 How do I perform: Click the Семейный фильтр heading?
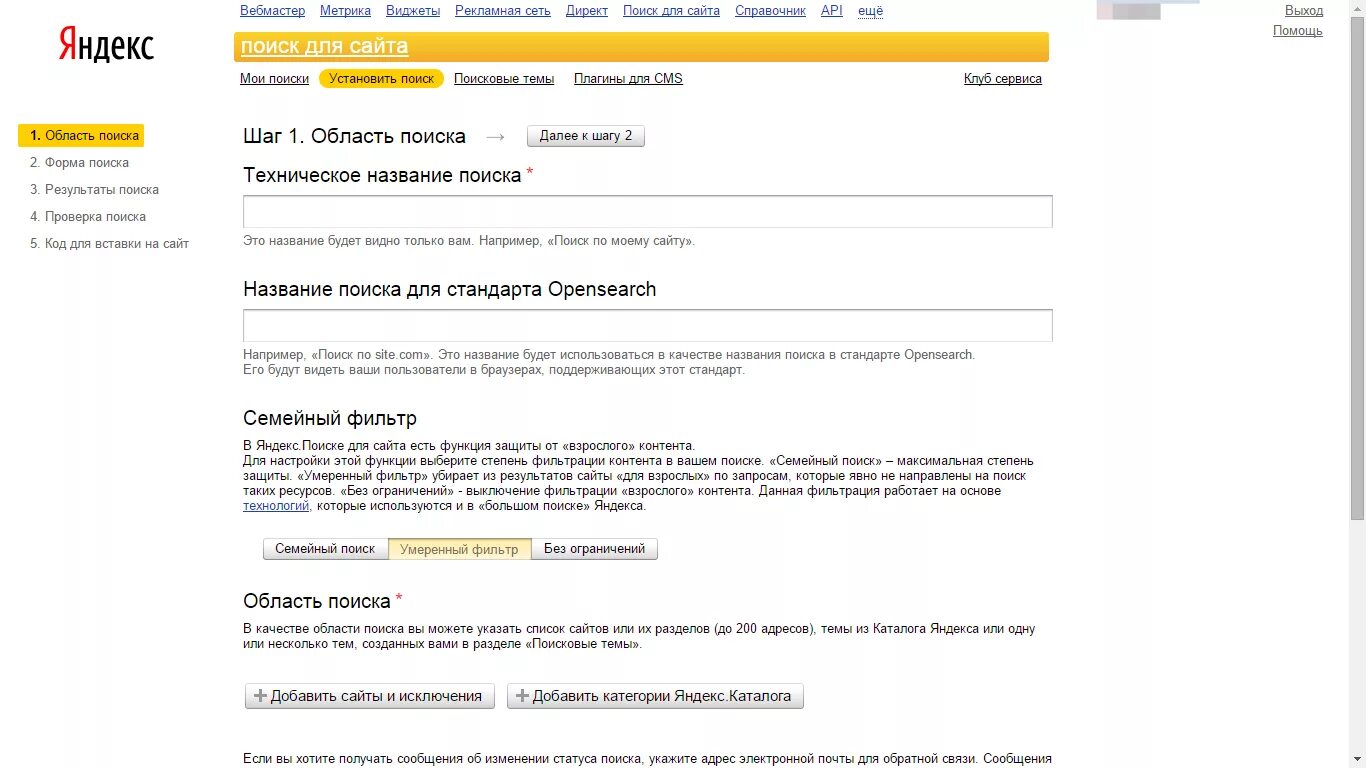(x=330, y=418)
